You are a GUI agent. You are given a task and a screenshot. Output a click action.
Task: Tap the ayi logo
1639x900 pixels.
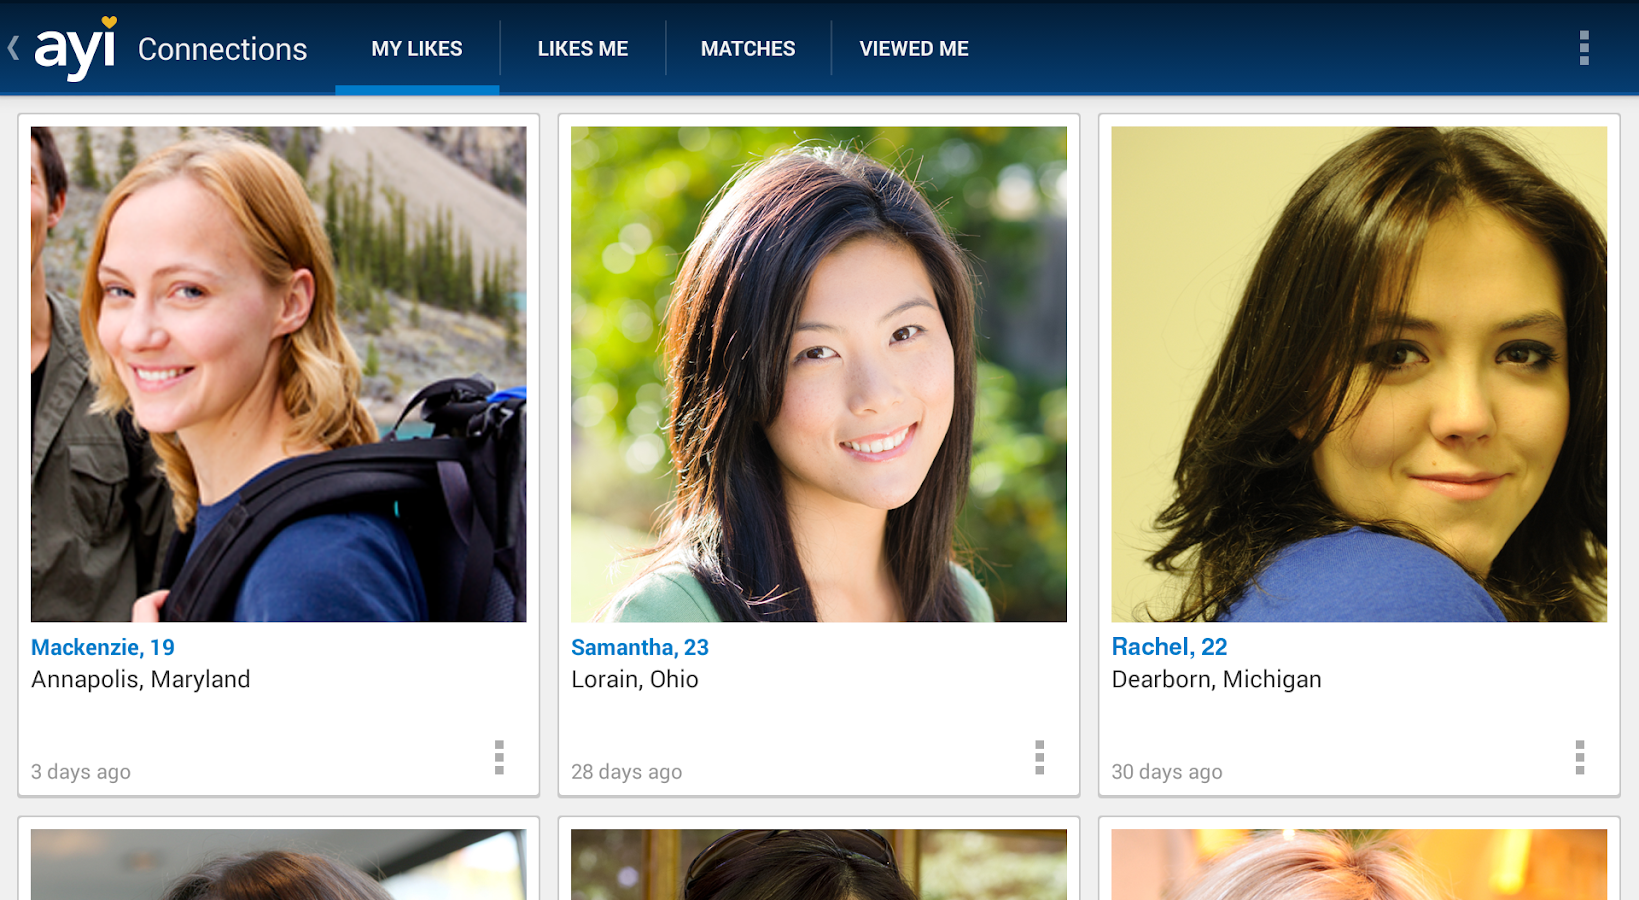tap(76, 48)
